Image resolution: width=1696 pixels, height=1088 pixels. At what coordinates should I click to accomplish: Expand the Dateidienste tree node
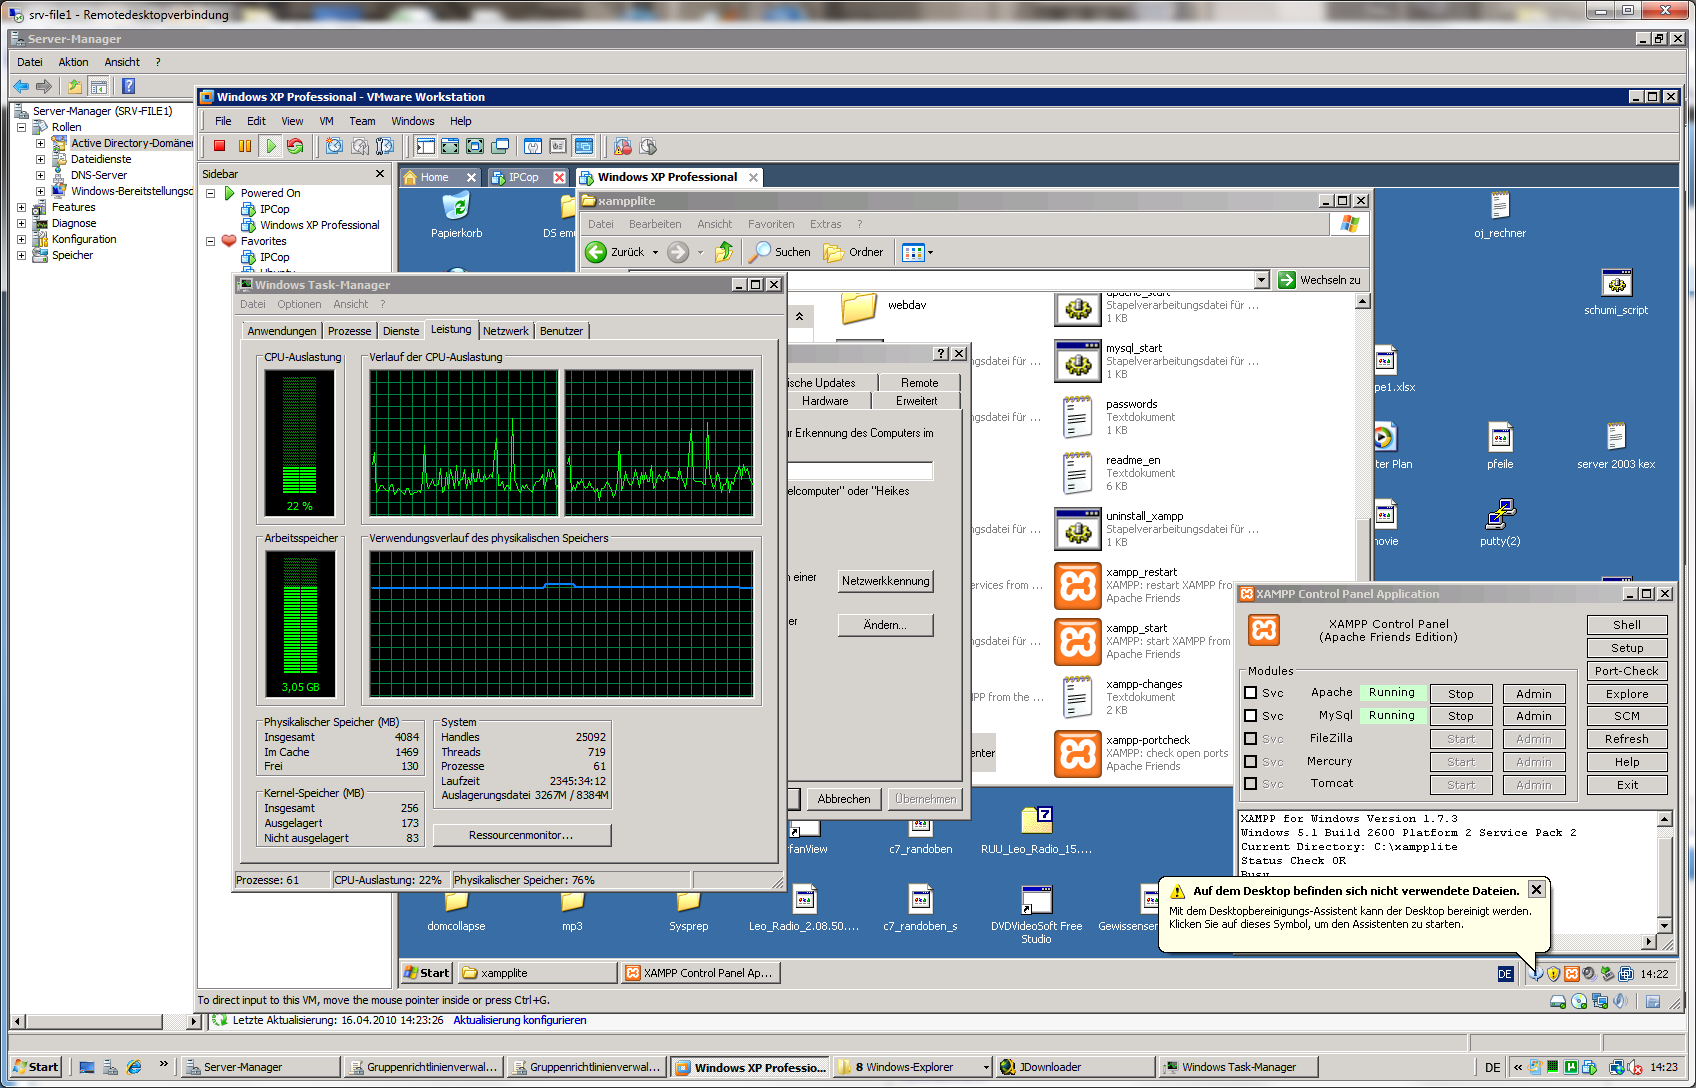coord(40,159)
